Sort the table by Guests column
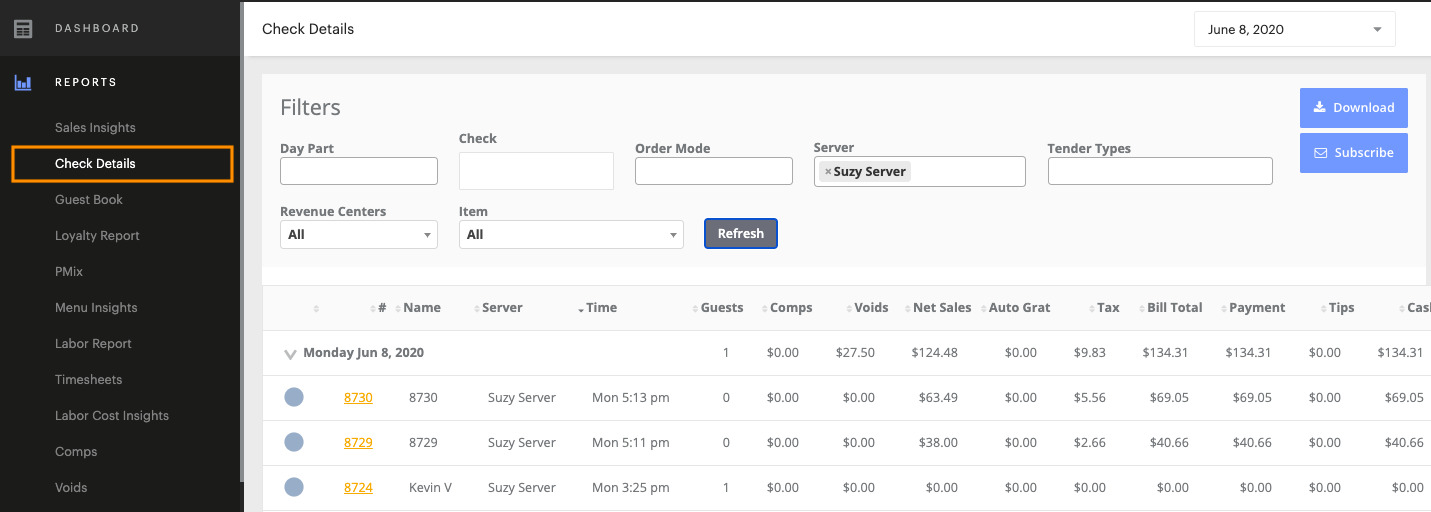The image size is (1431, 512). click(x=721, y=308)
